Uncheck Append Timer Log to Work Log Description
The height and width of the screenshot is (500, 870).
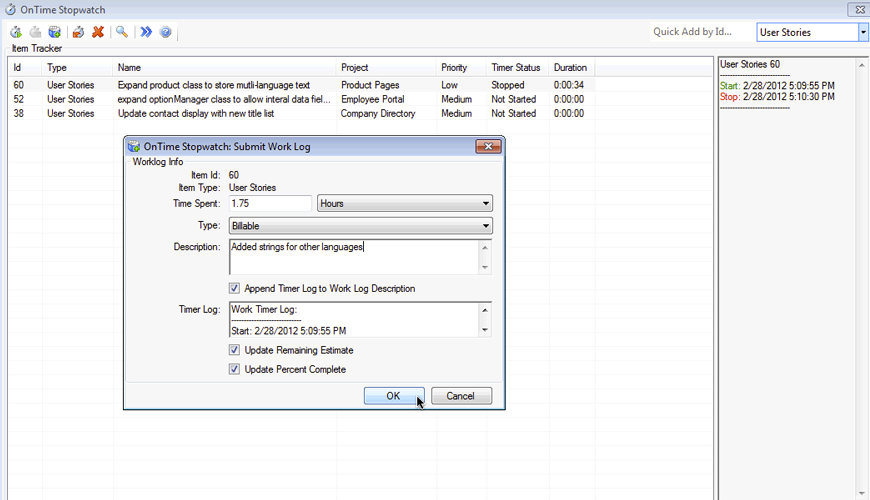[x=234, y=289]
